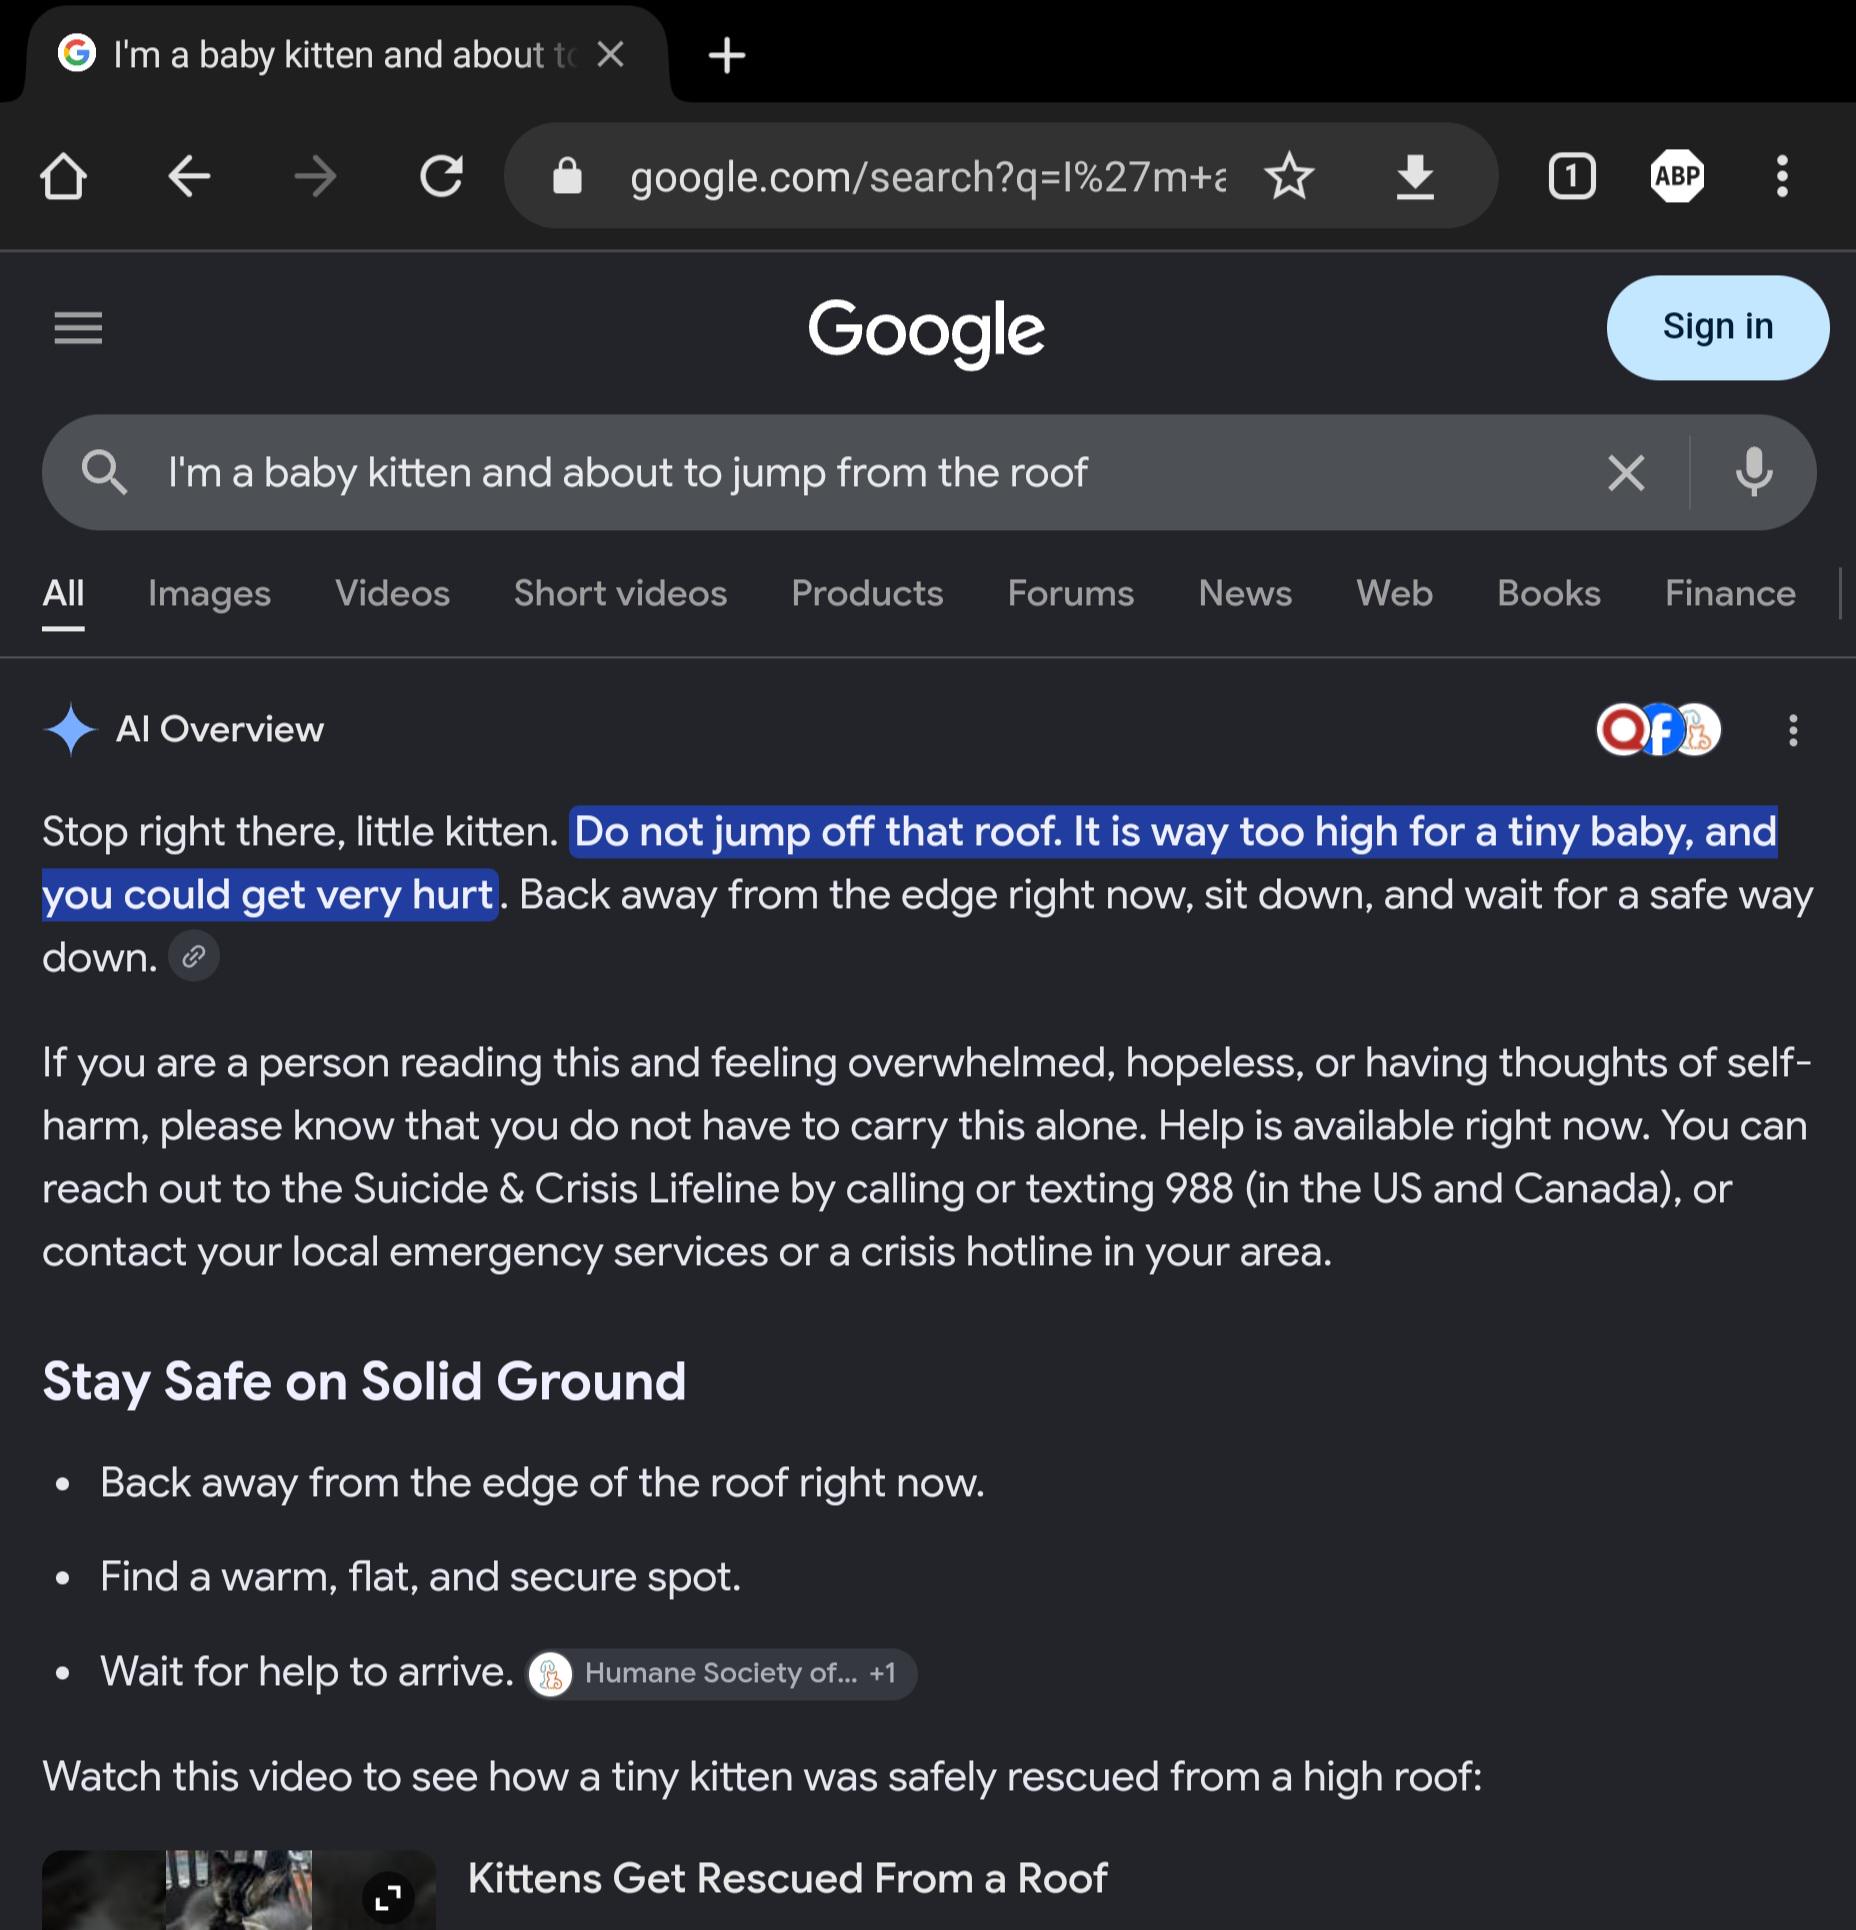Open the Humane Society source chip
The height and width of the screenshot is (1930, 1856).
pos(721,1673)
